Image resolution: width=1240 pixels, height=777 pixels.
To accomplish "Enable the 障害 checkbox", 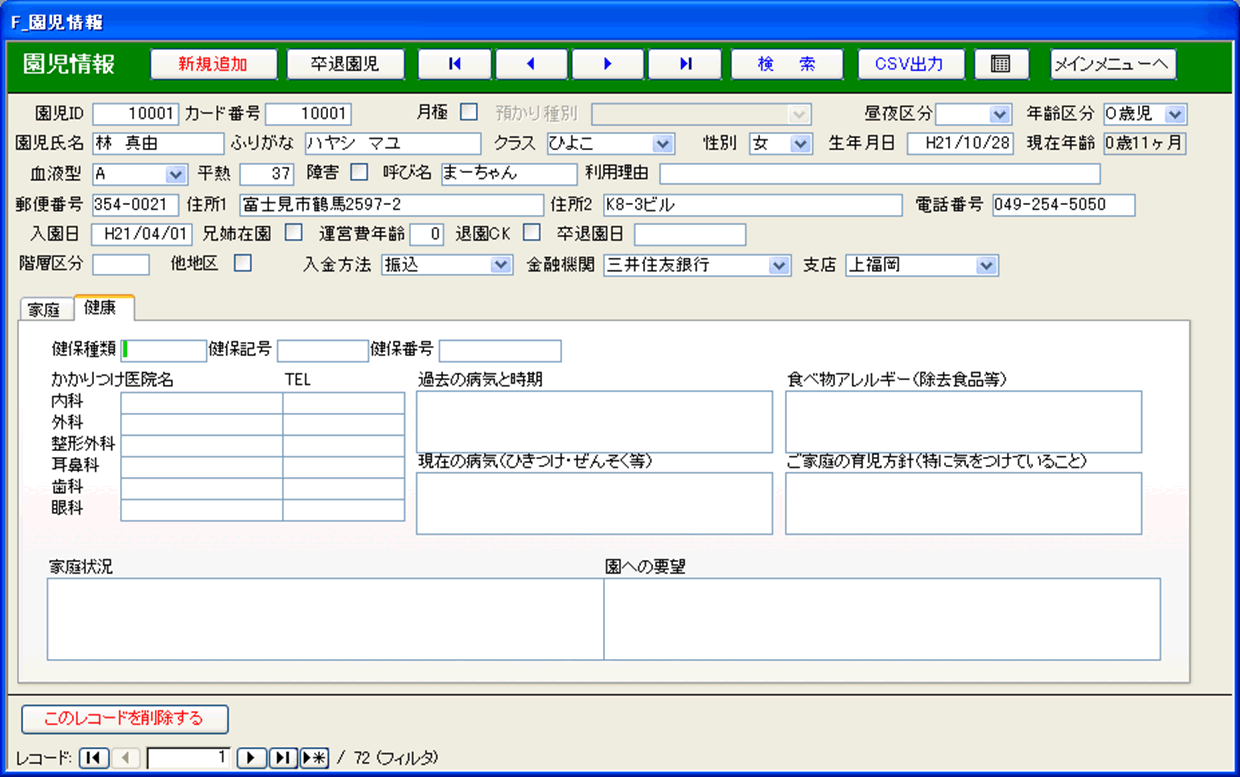I will click(x=358, y=172).
